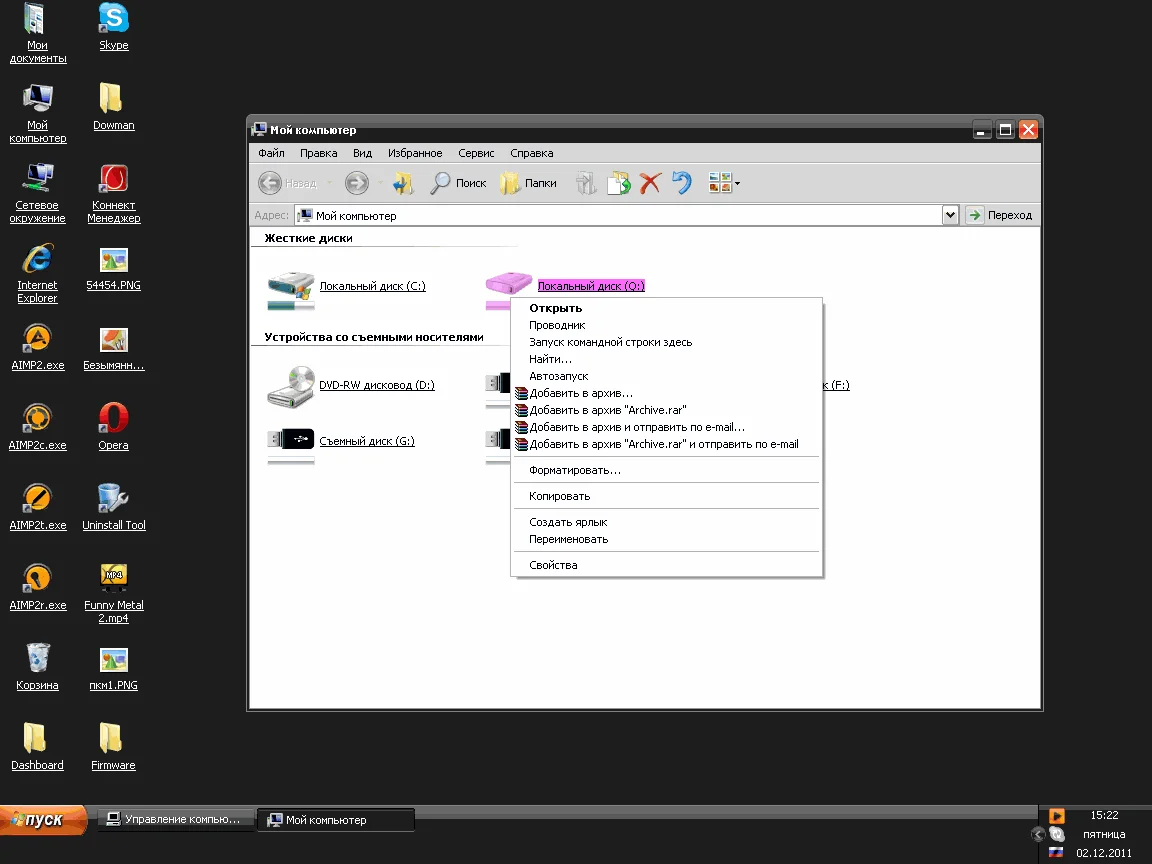Choose Найти... in context menu
Viewport: 1152px width, 864px height.
[666, 359]
